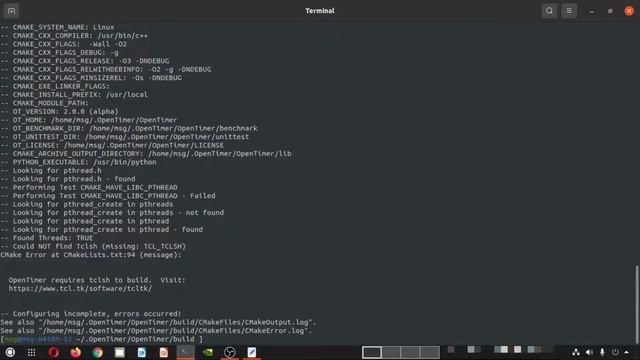
Task: Click 'Could NOT find Tclsh' line
Action: pyautogui.click(x=93, y=247)
